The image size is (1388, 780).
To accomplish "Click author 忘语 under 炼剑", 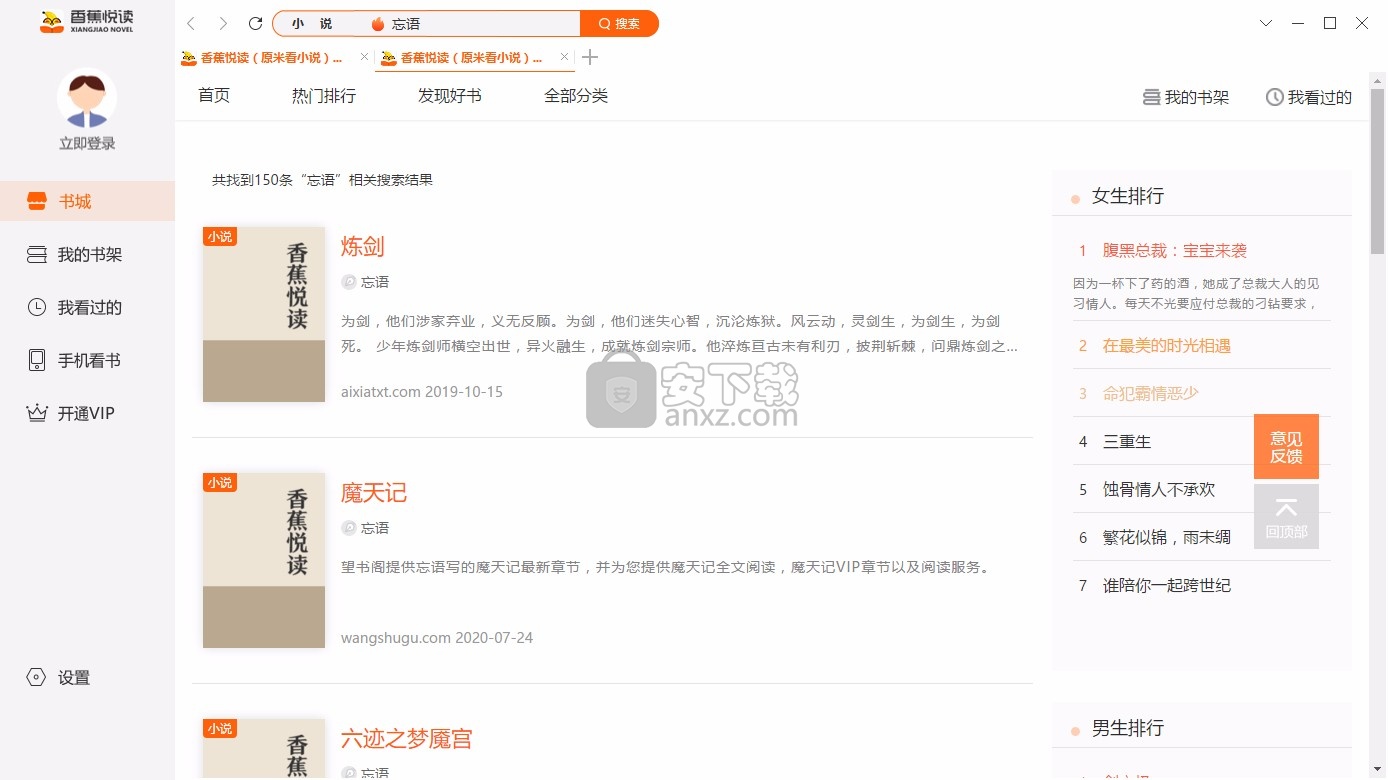I will pyautogui.click(x=375, y=282).
